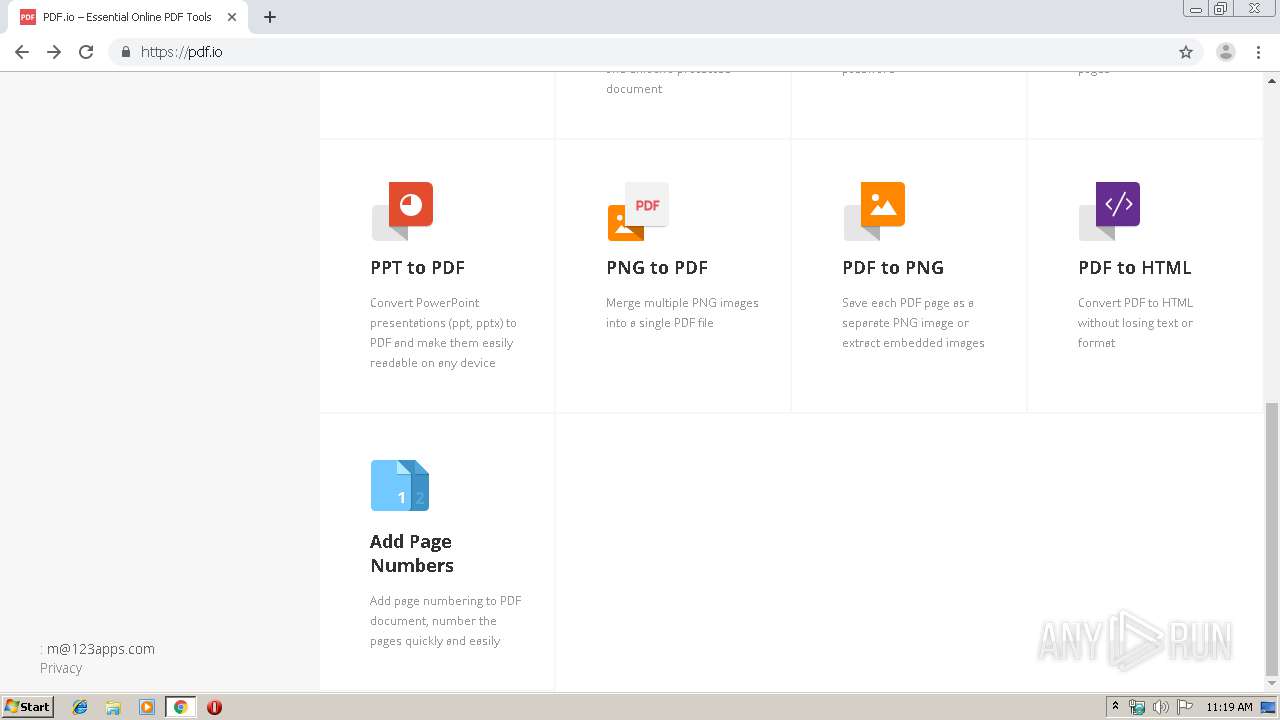
Task: Click the Add Page Numbers heading
Action: tap(412, 553)
